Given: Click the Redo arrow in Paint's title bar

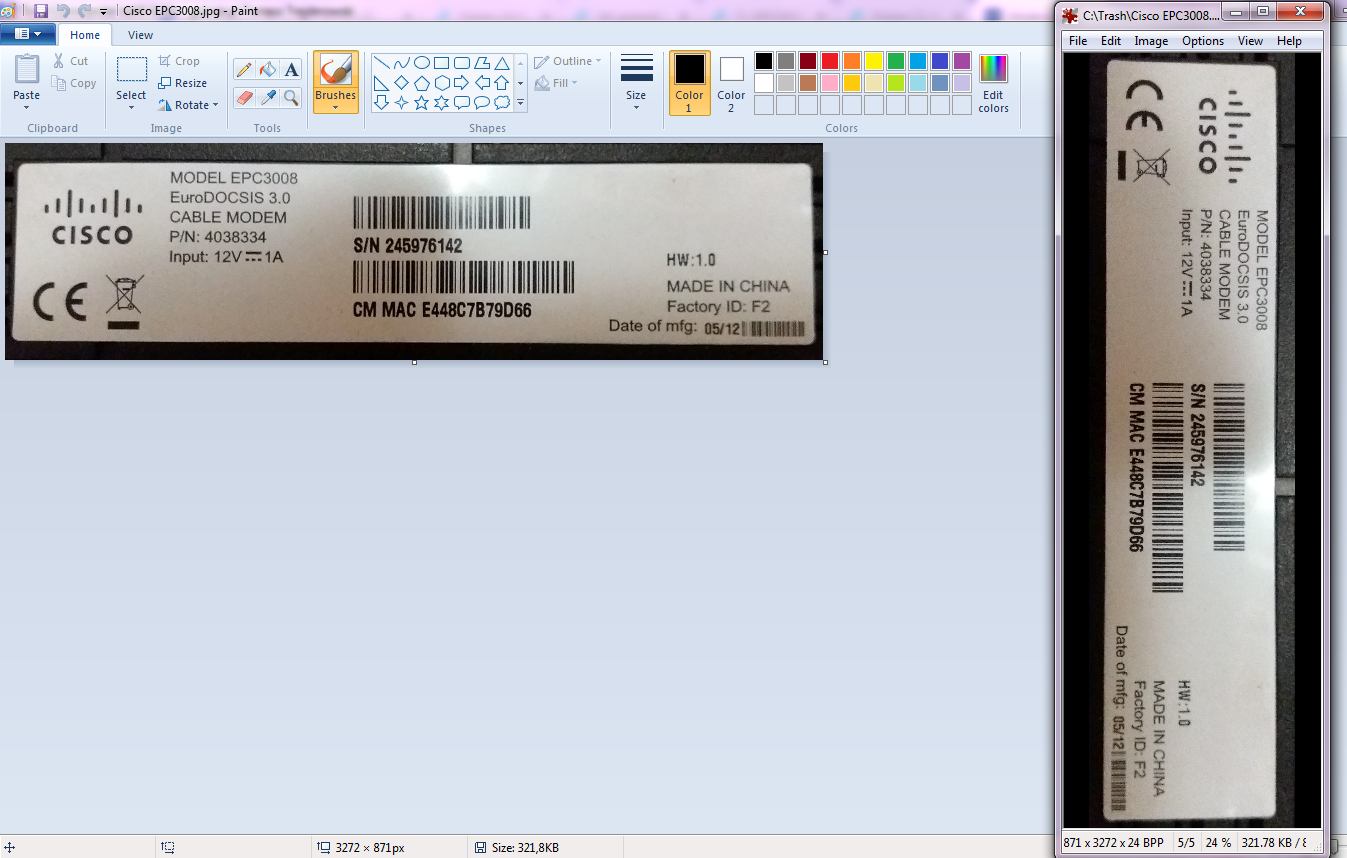Looking at the screenshot, I should click(84, 11).
